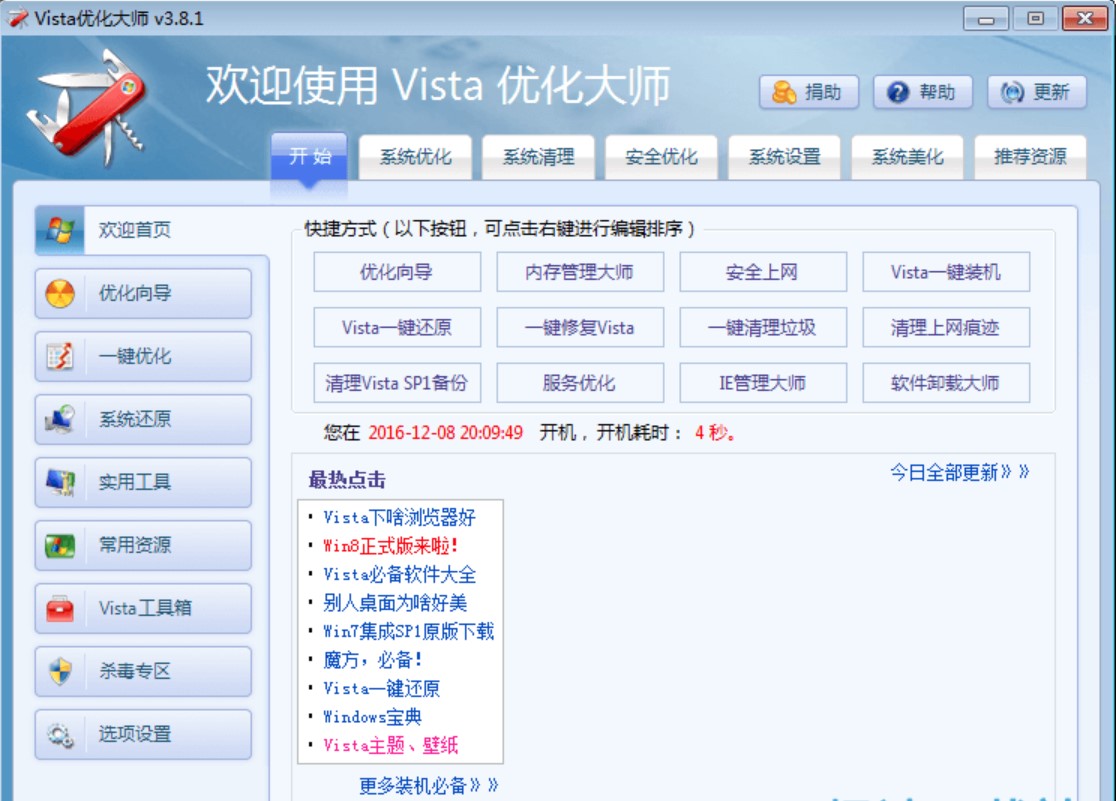Open the 推荐资源 tab
Image resolution: width=1116 pixels, height=801 pixels.
[1030, 157]
